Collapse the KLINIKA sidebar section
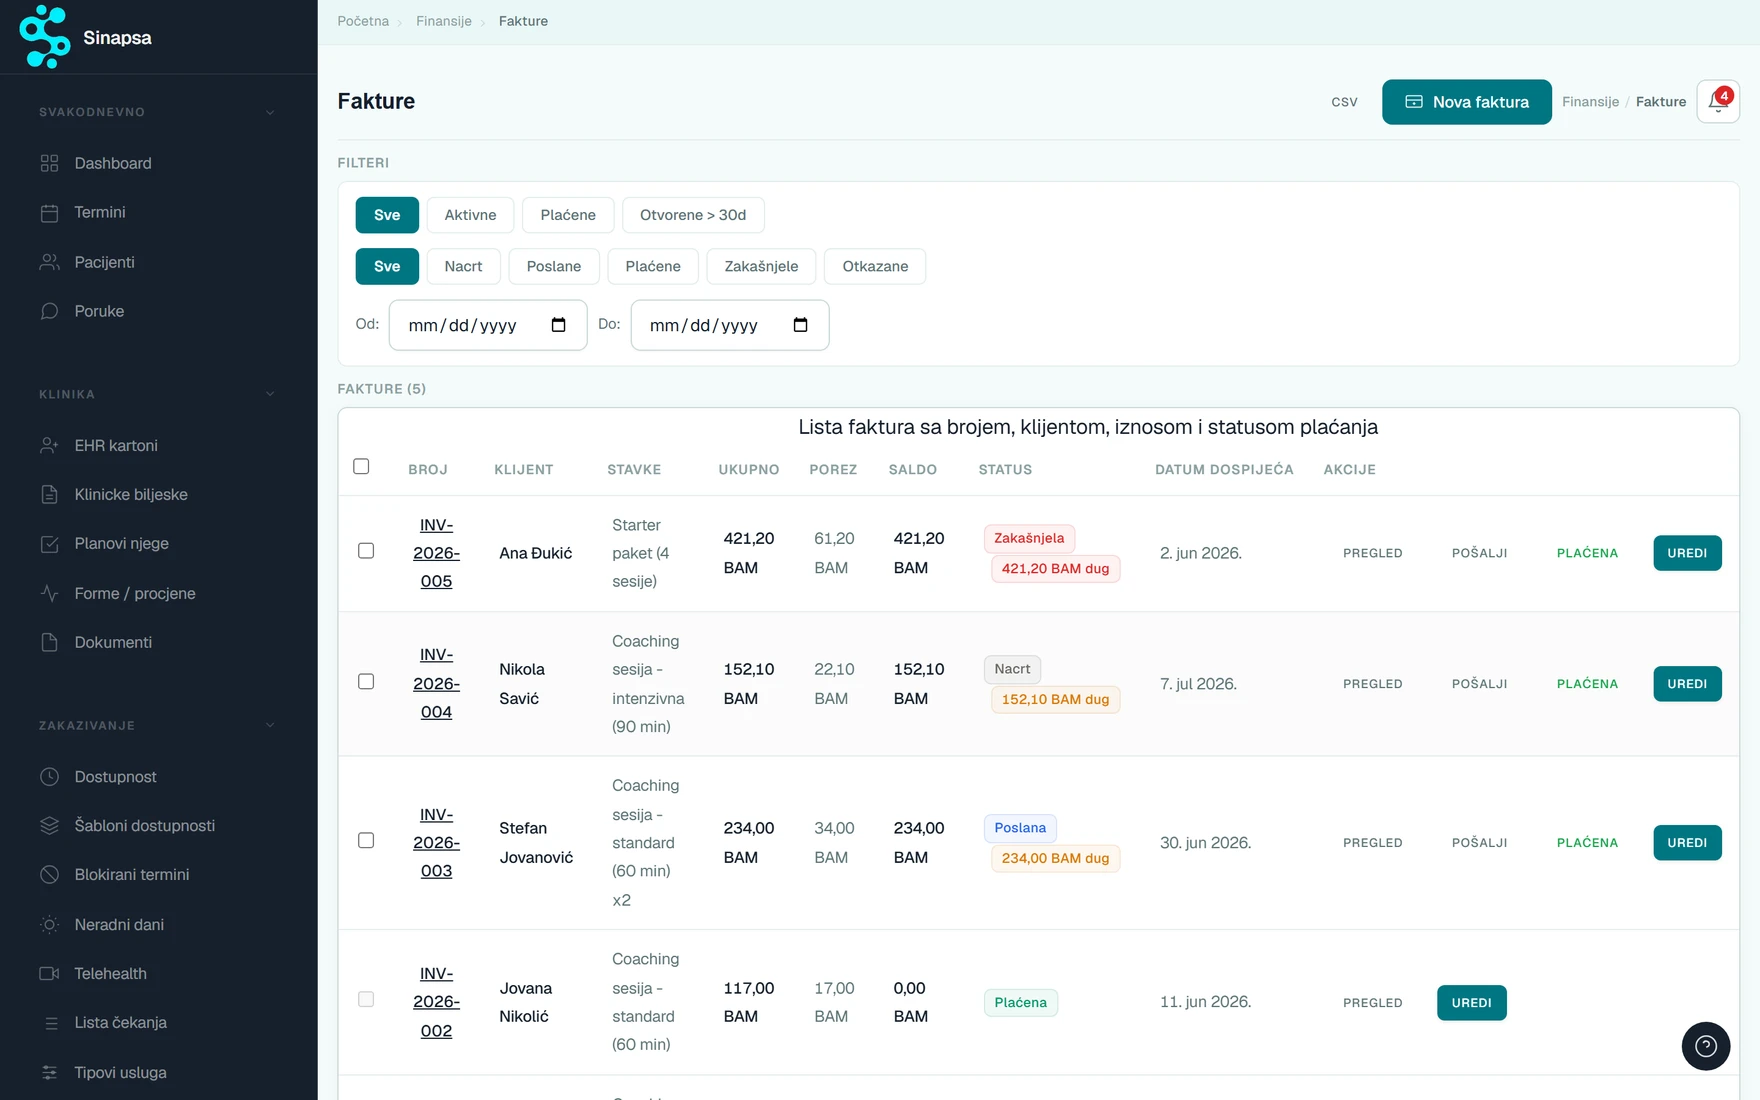 click(270, 394)
